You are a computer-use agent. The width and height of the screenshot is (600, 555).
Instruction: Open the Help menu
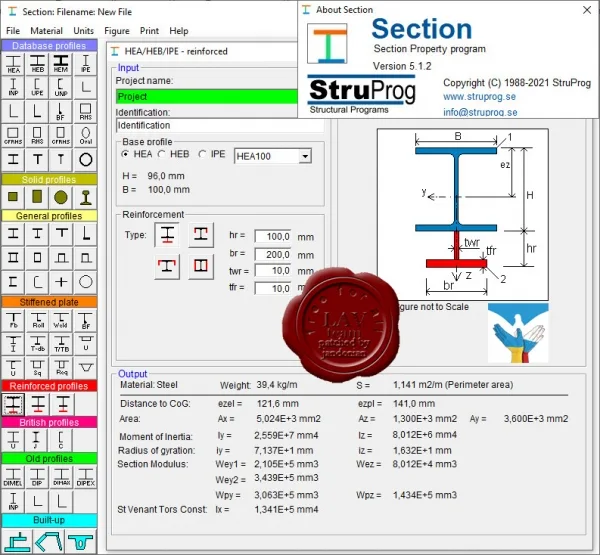point(179,31)
